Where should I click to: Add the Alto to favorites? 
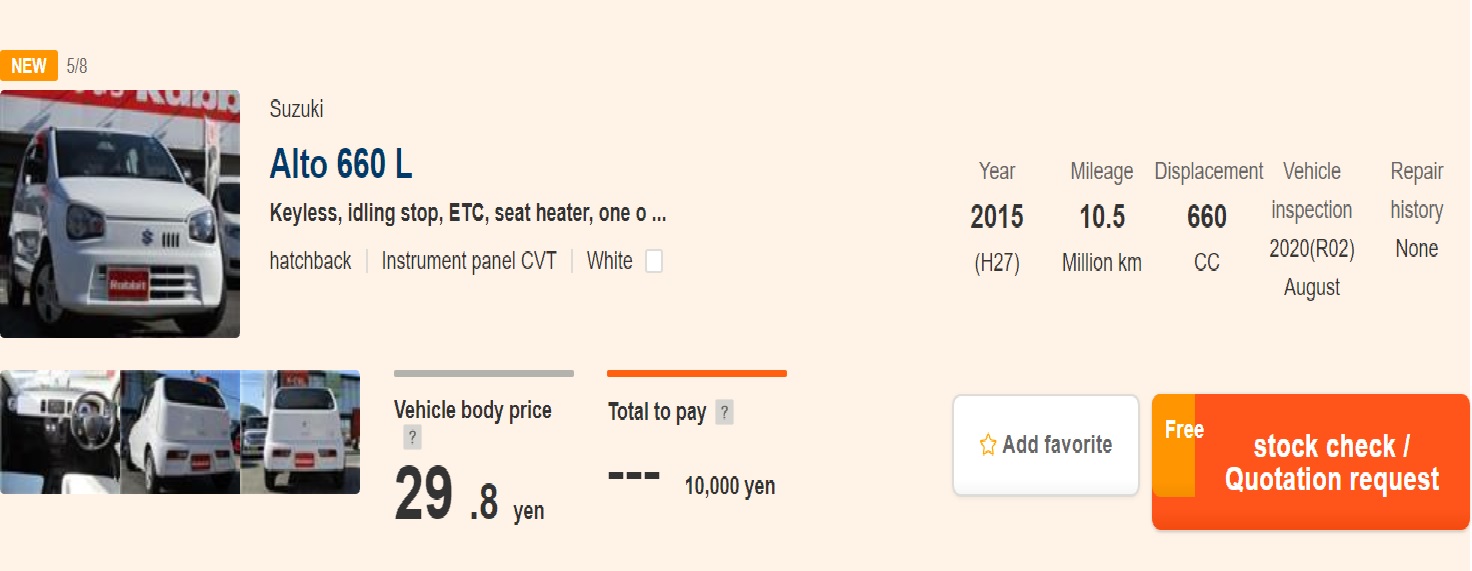coord(1045,445)
